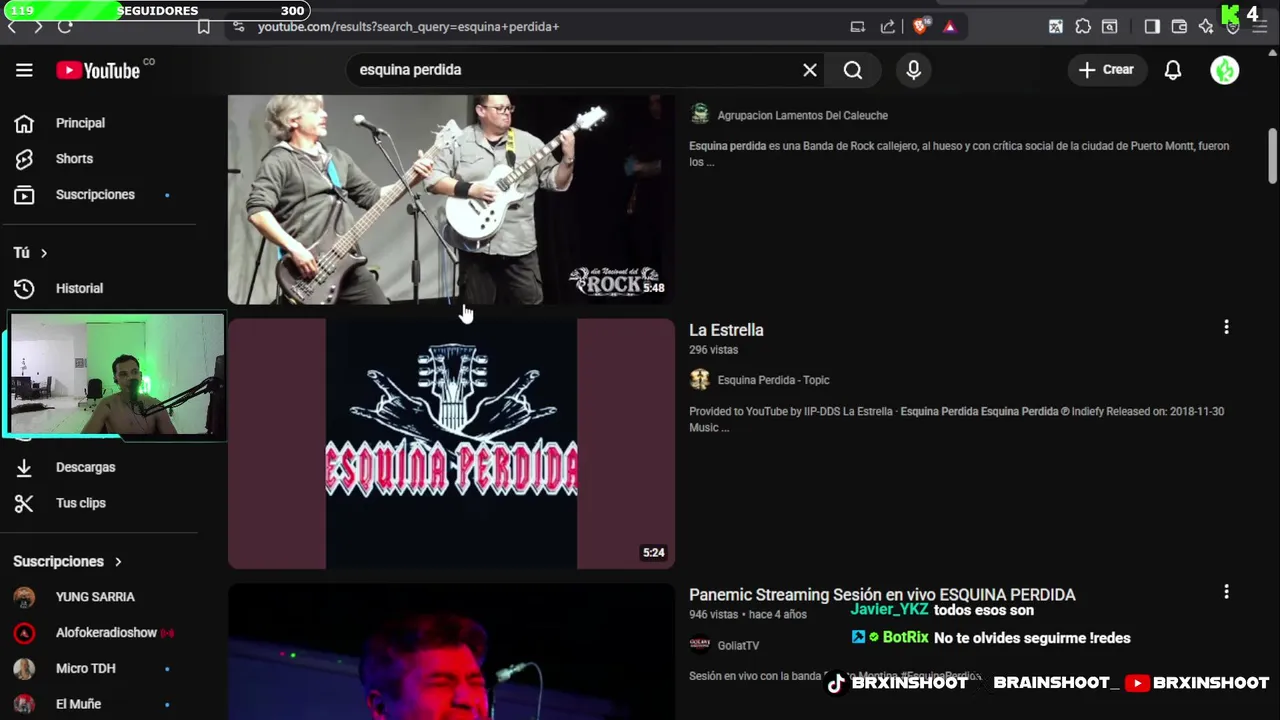Click the Shorts icon in sidebar
The image size is (1280, 720).
24,159
